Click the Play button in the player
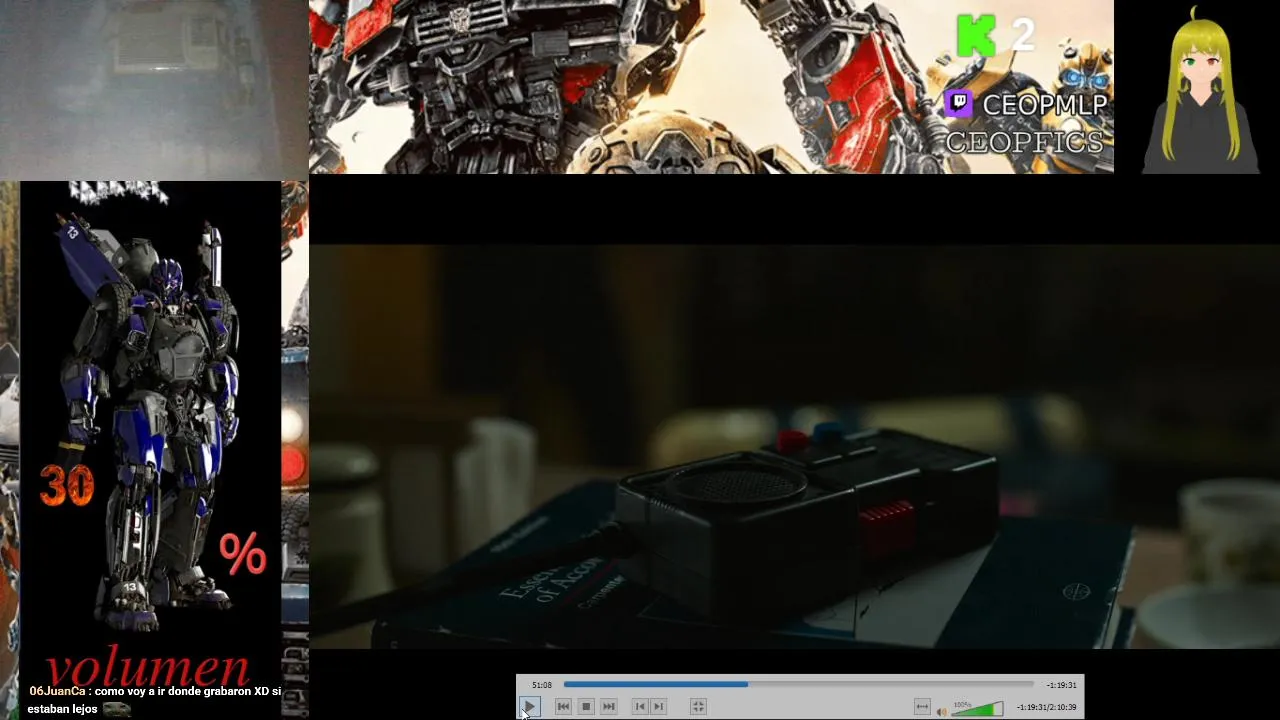The height and width of the screenshot is (720, 1280). point(530,706)
